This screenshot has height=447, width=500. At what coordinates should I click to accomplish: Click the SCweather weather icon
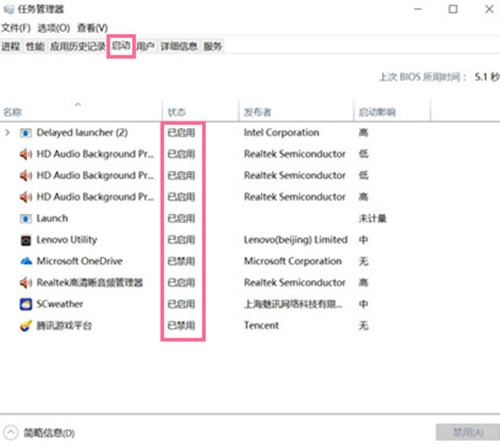26,304
